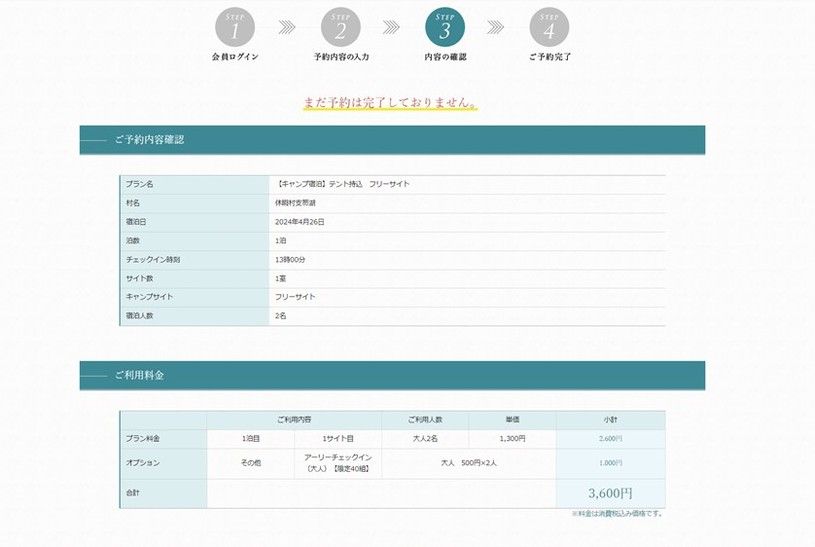Click the 内容の確認 step label
This screenshot has height=547, width=815.
point(445,57)
